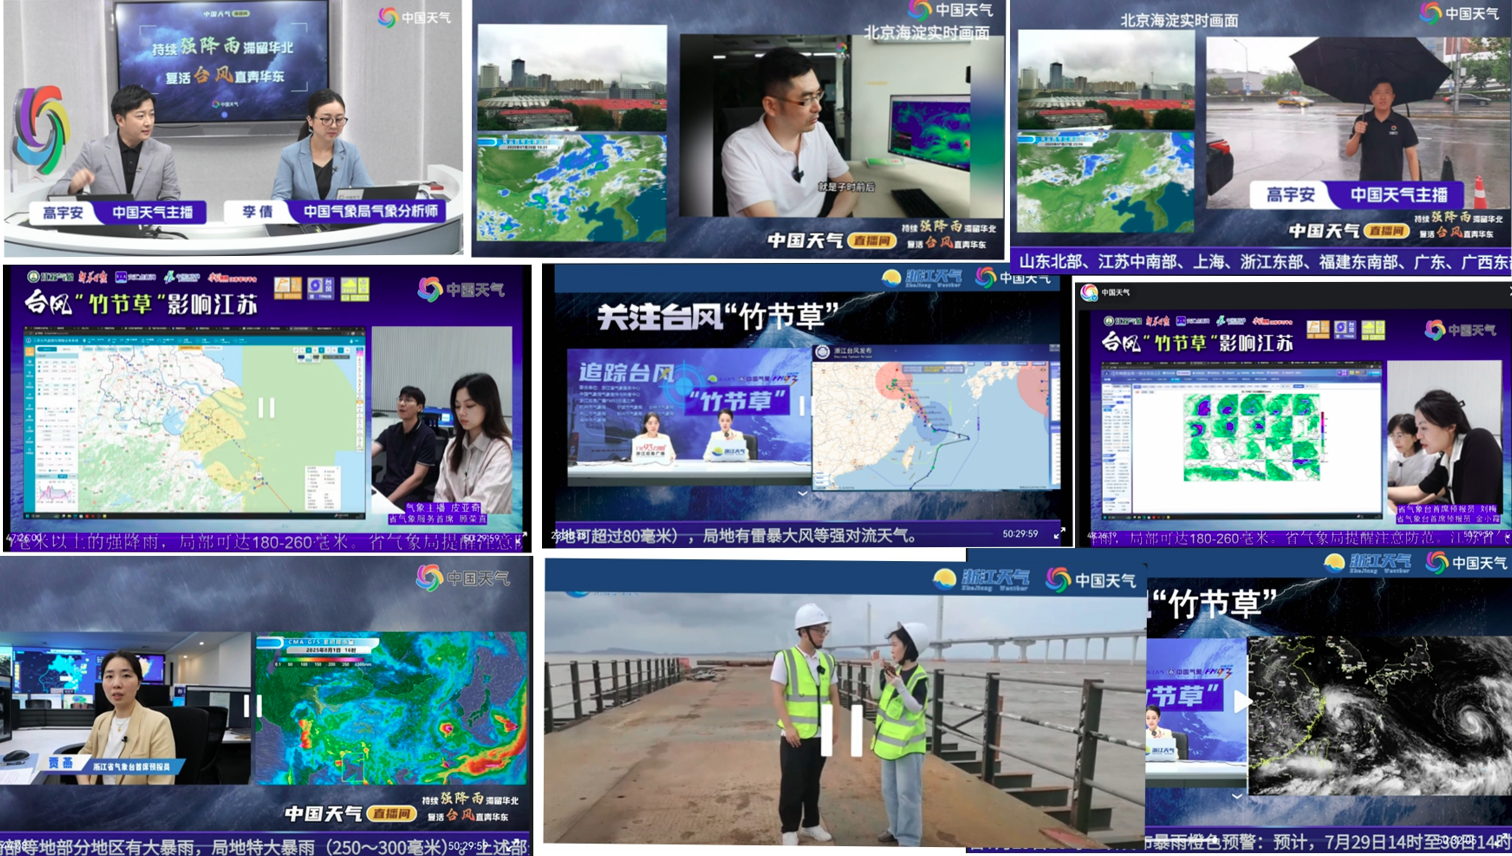Click the 暴雨橙色预警 ticker under satellite video
The image size is (1512, 856).
tap(1329, 841)
